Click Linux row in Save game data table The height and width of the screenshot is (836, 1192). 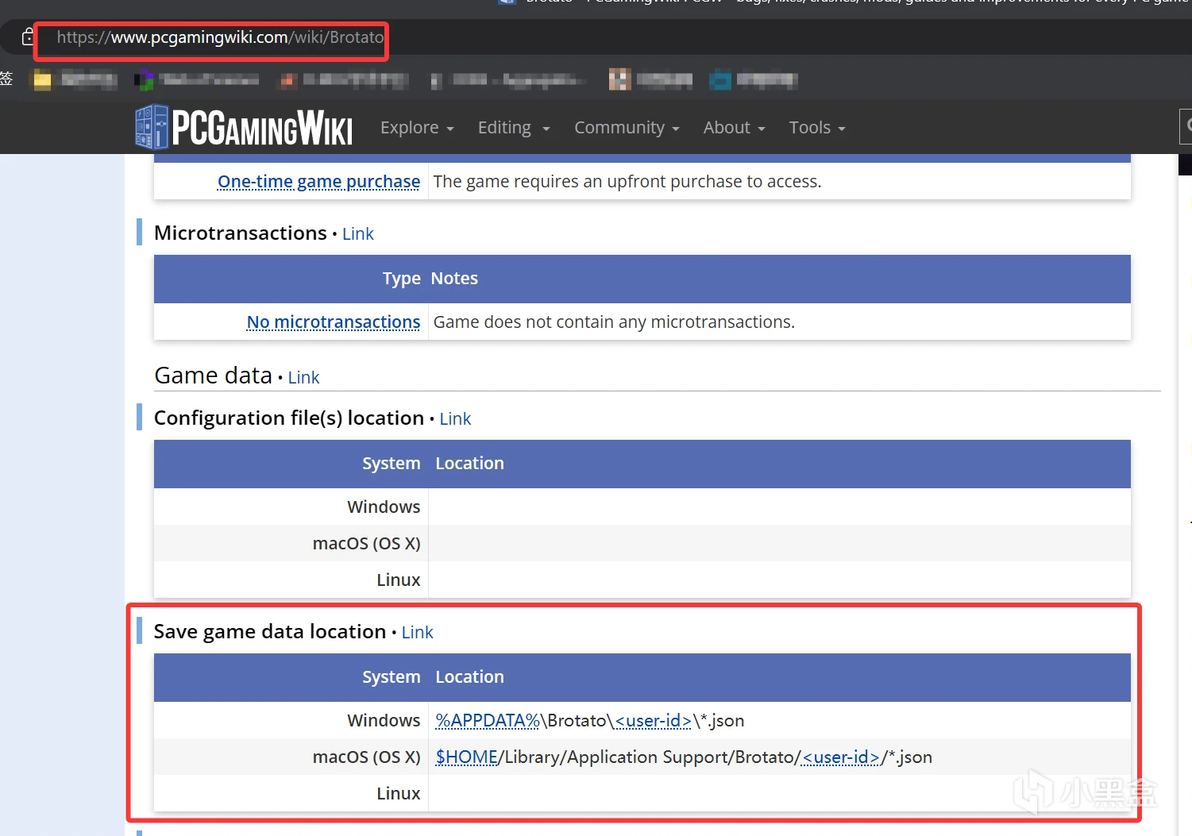pos(642,793)
